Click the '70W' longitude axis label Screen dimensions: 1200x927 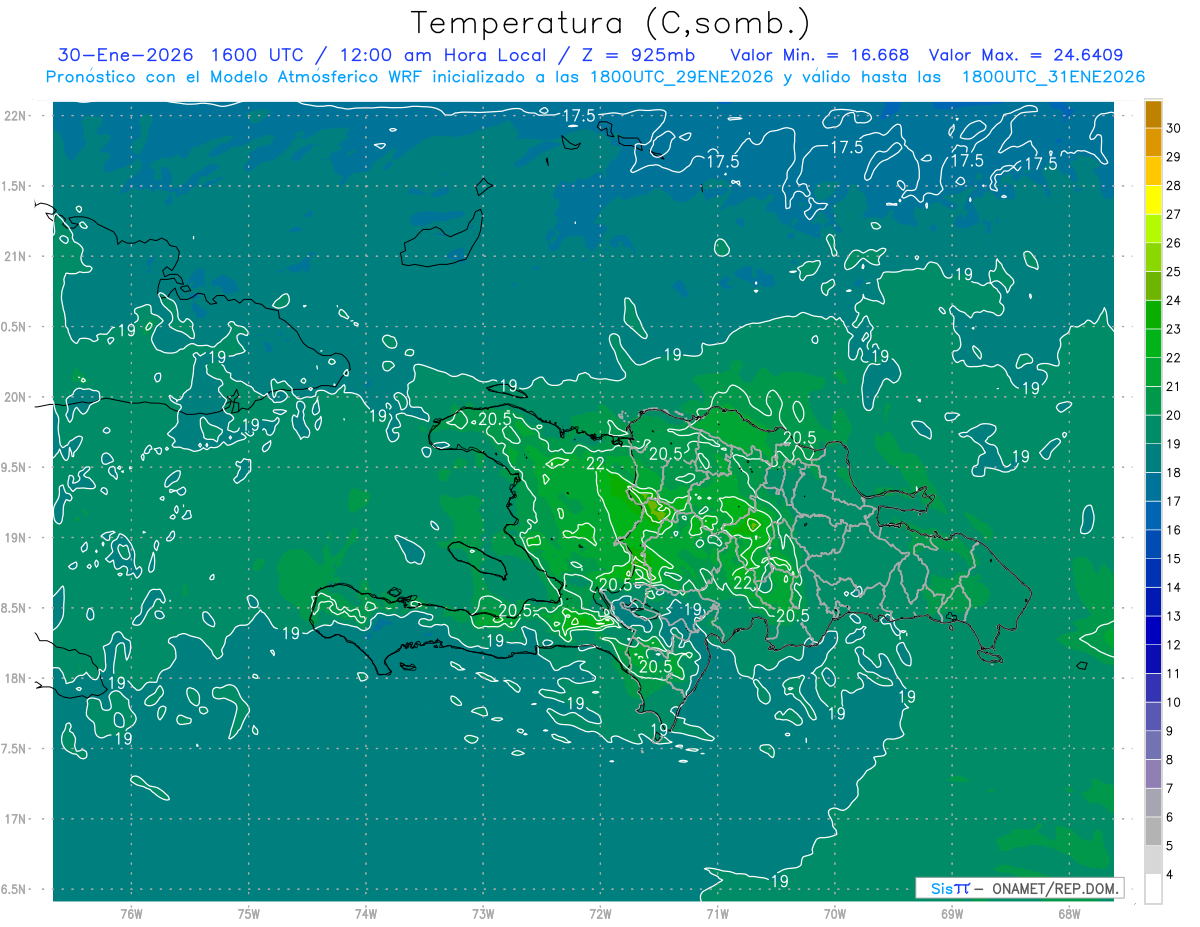pyautogui.click(x=834, y=913)
